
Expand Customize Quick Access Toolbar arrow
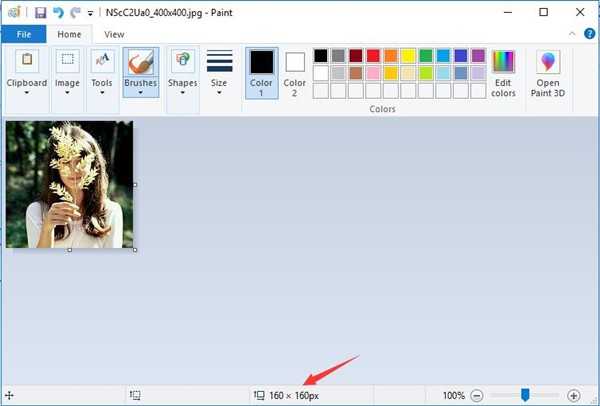(x=91, y=14)
